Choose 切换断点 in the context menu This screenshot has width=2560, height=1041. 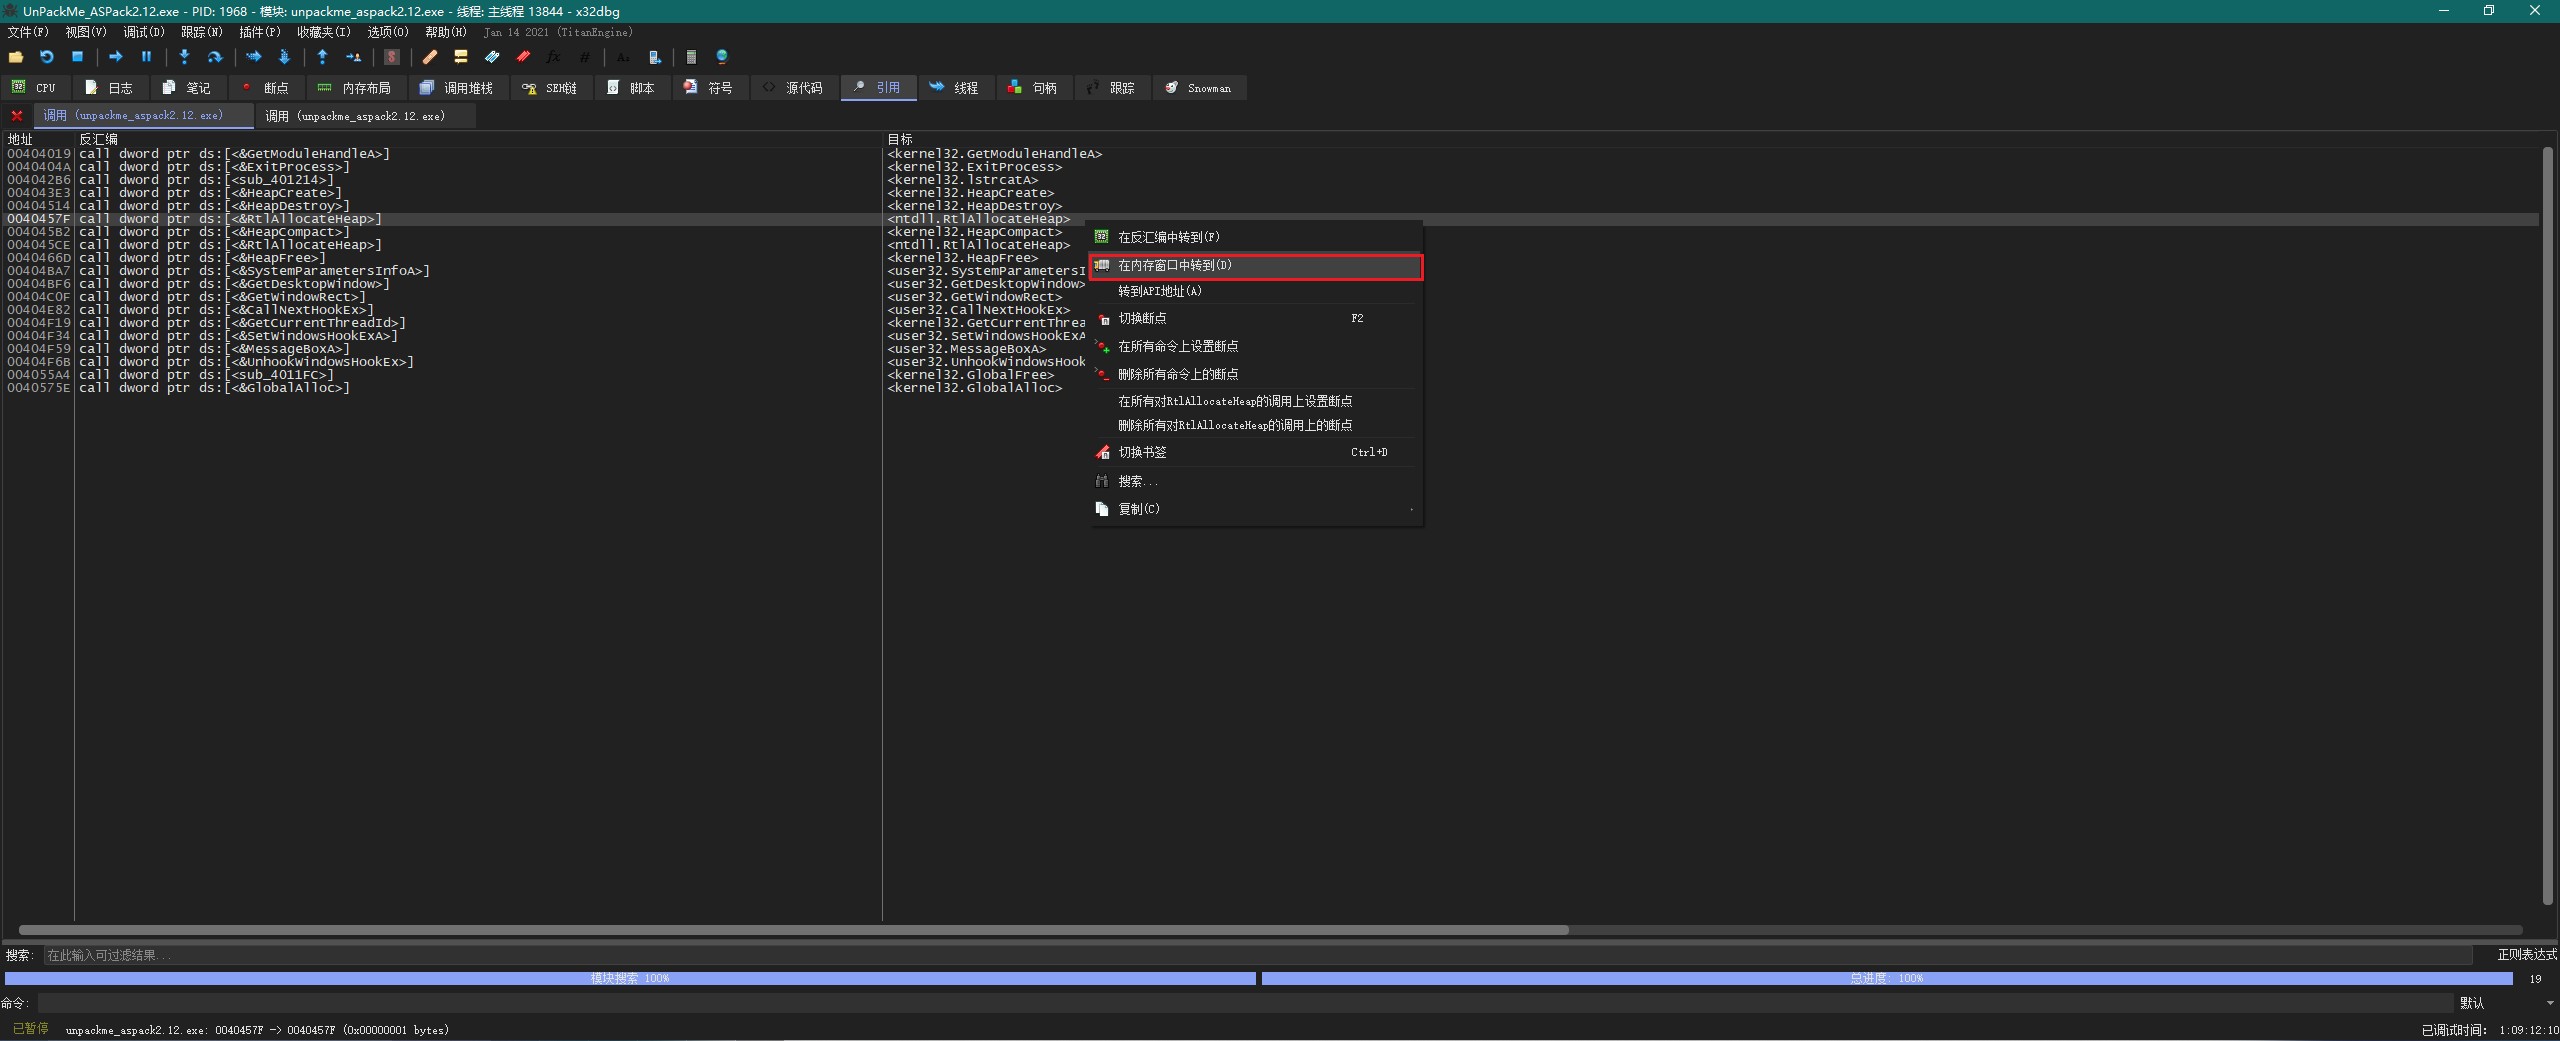click(1142, 318)
